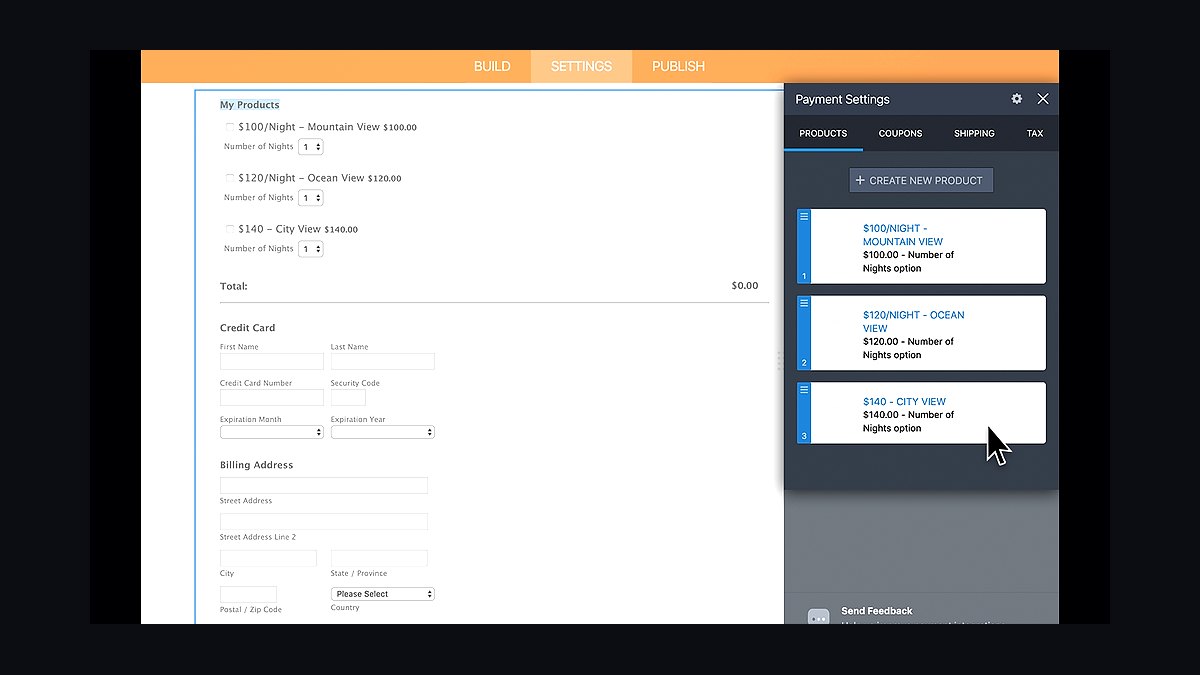Open Number of Nights dropdown for City View
Viewport: 1200px width, 675px height.
click(x=311, y=249)
